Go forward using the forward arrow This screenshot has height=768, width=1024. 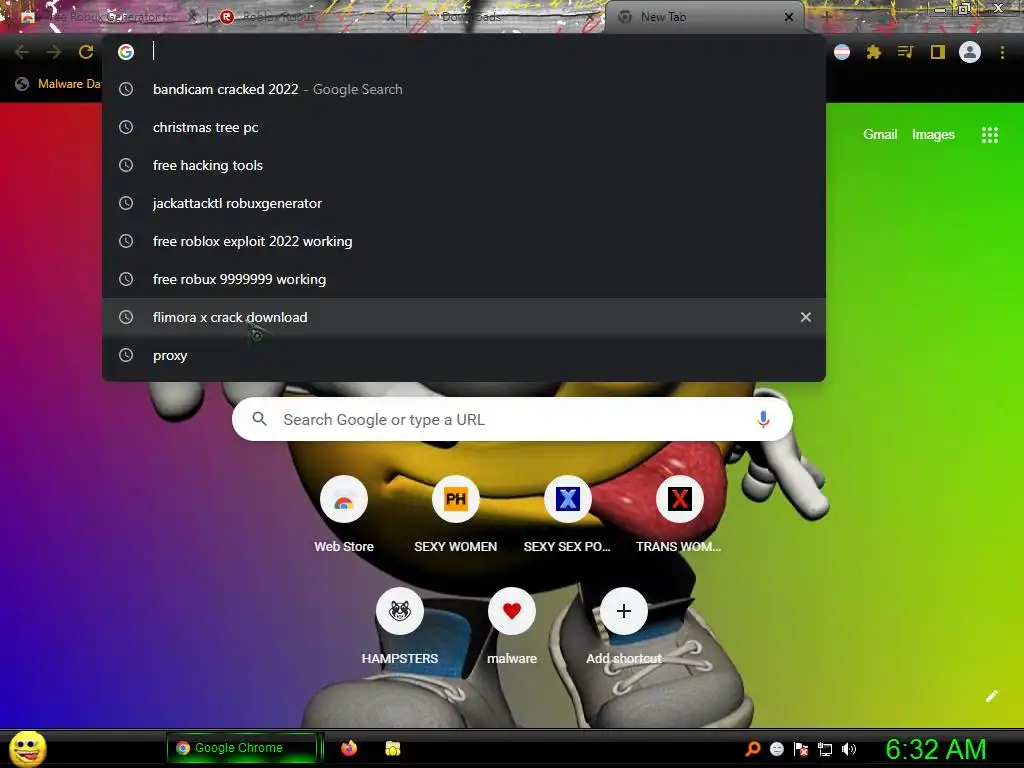click(54, 52)
